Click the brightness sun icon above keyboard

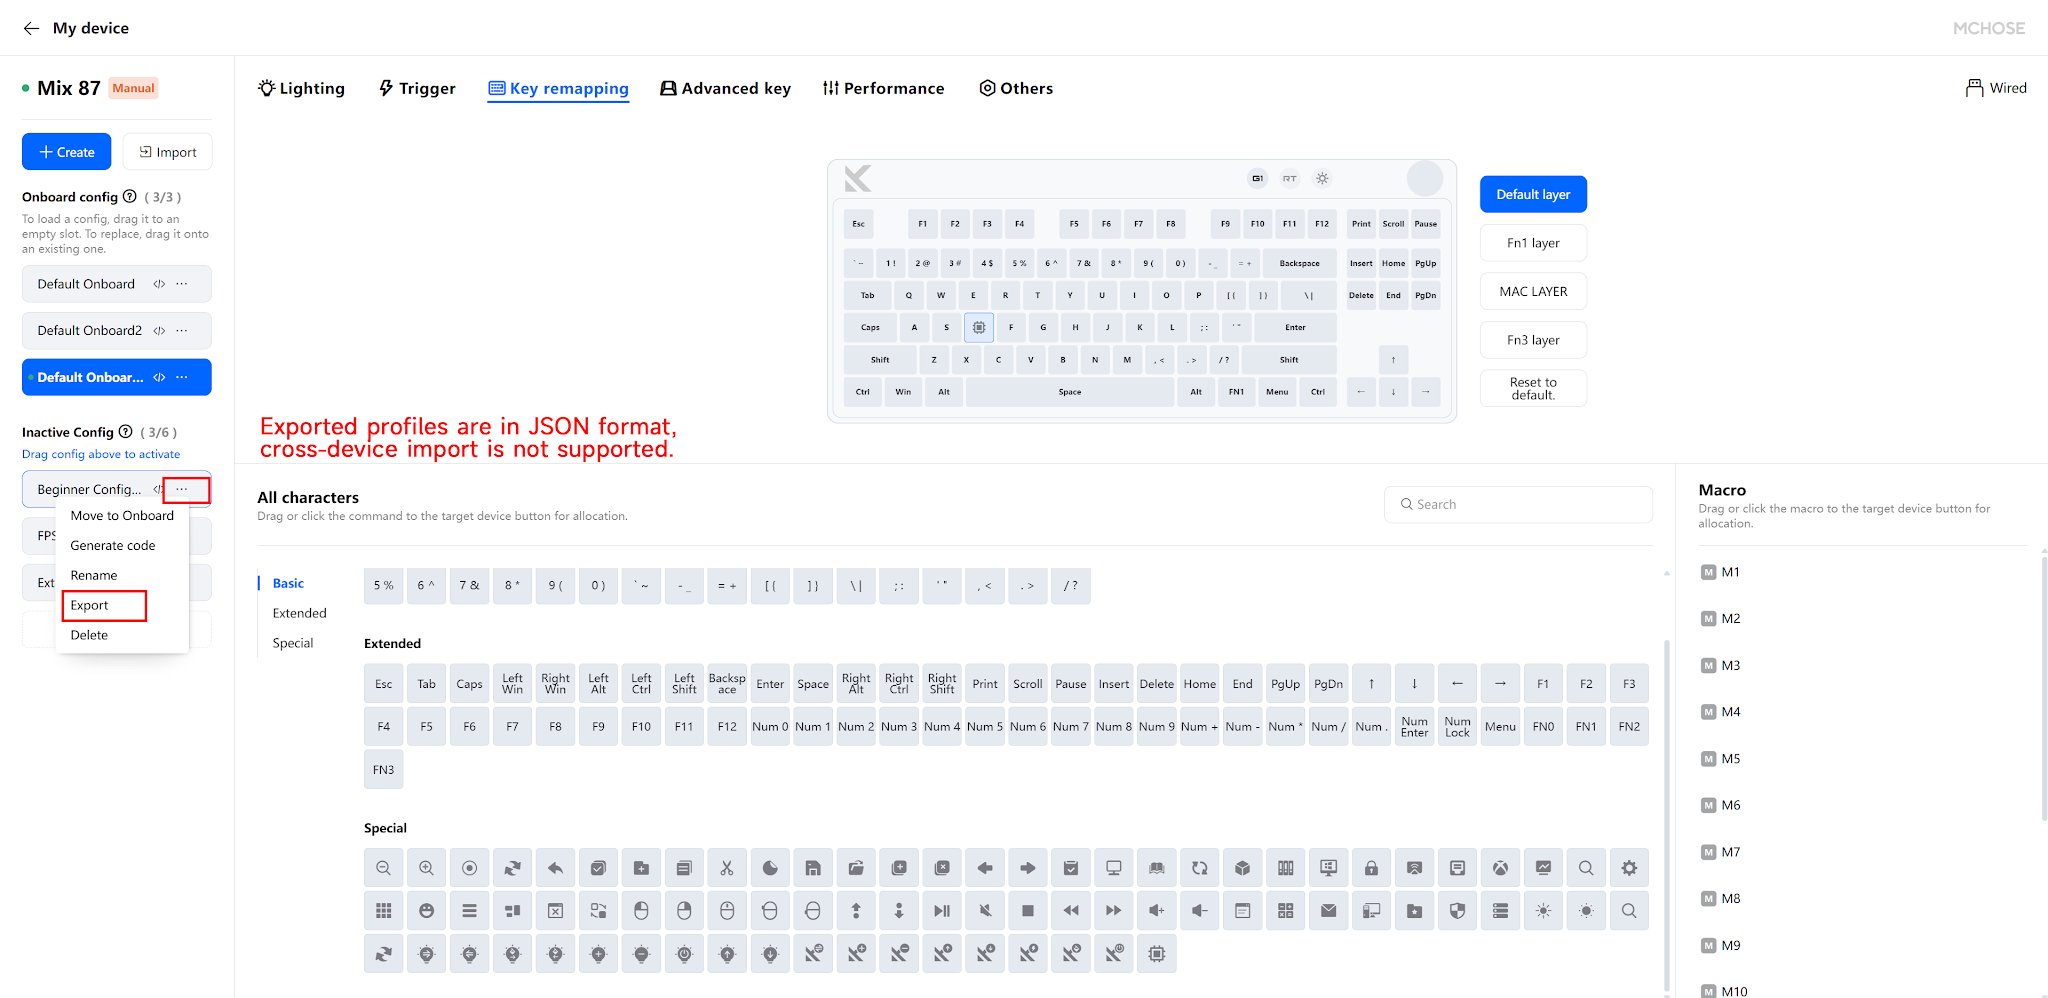pos(1322,178)
